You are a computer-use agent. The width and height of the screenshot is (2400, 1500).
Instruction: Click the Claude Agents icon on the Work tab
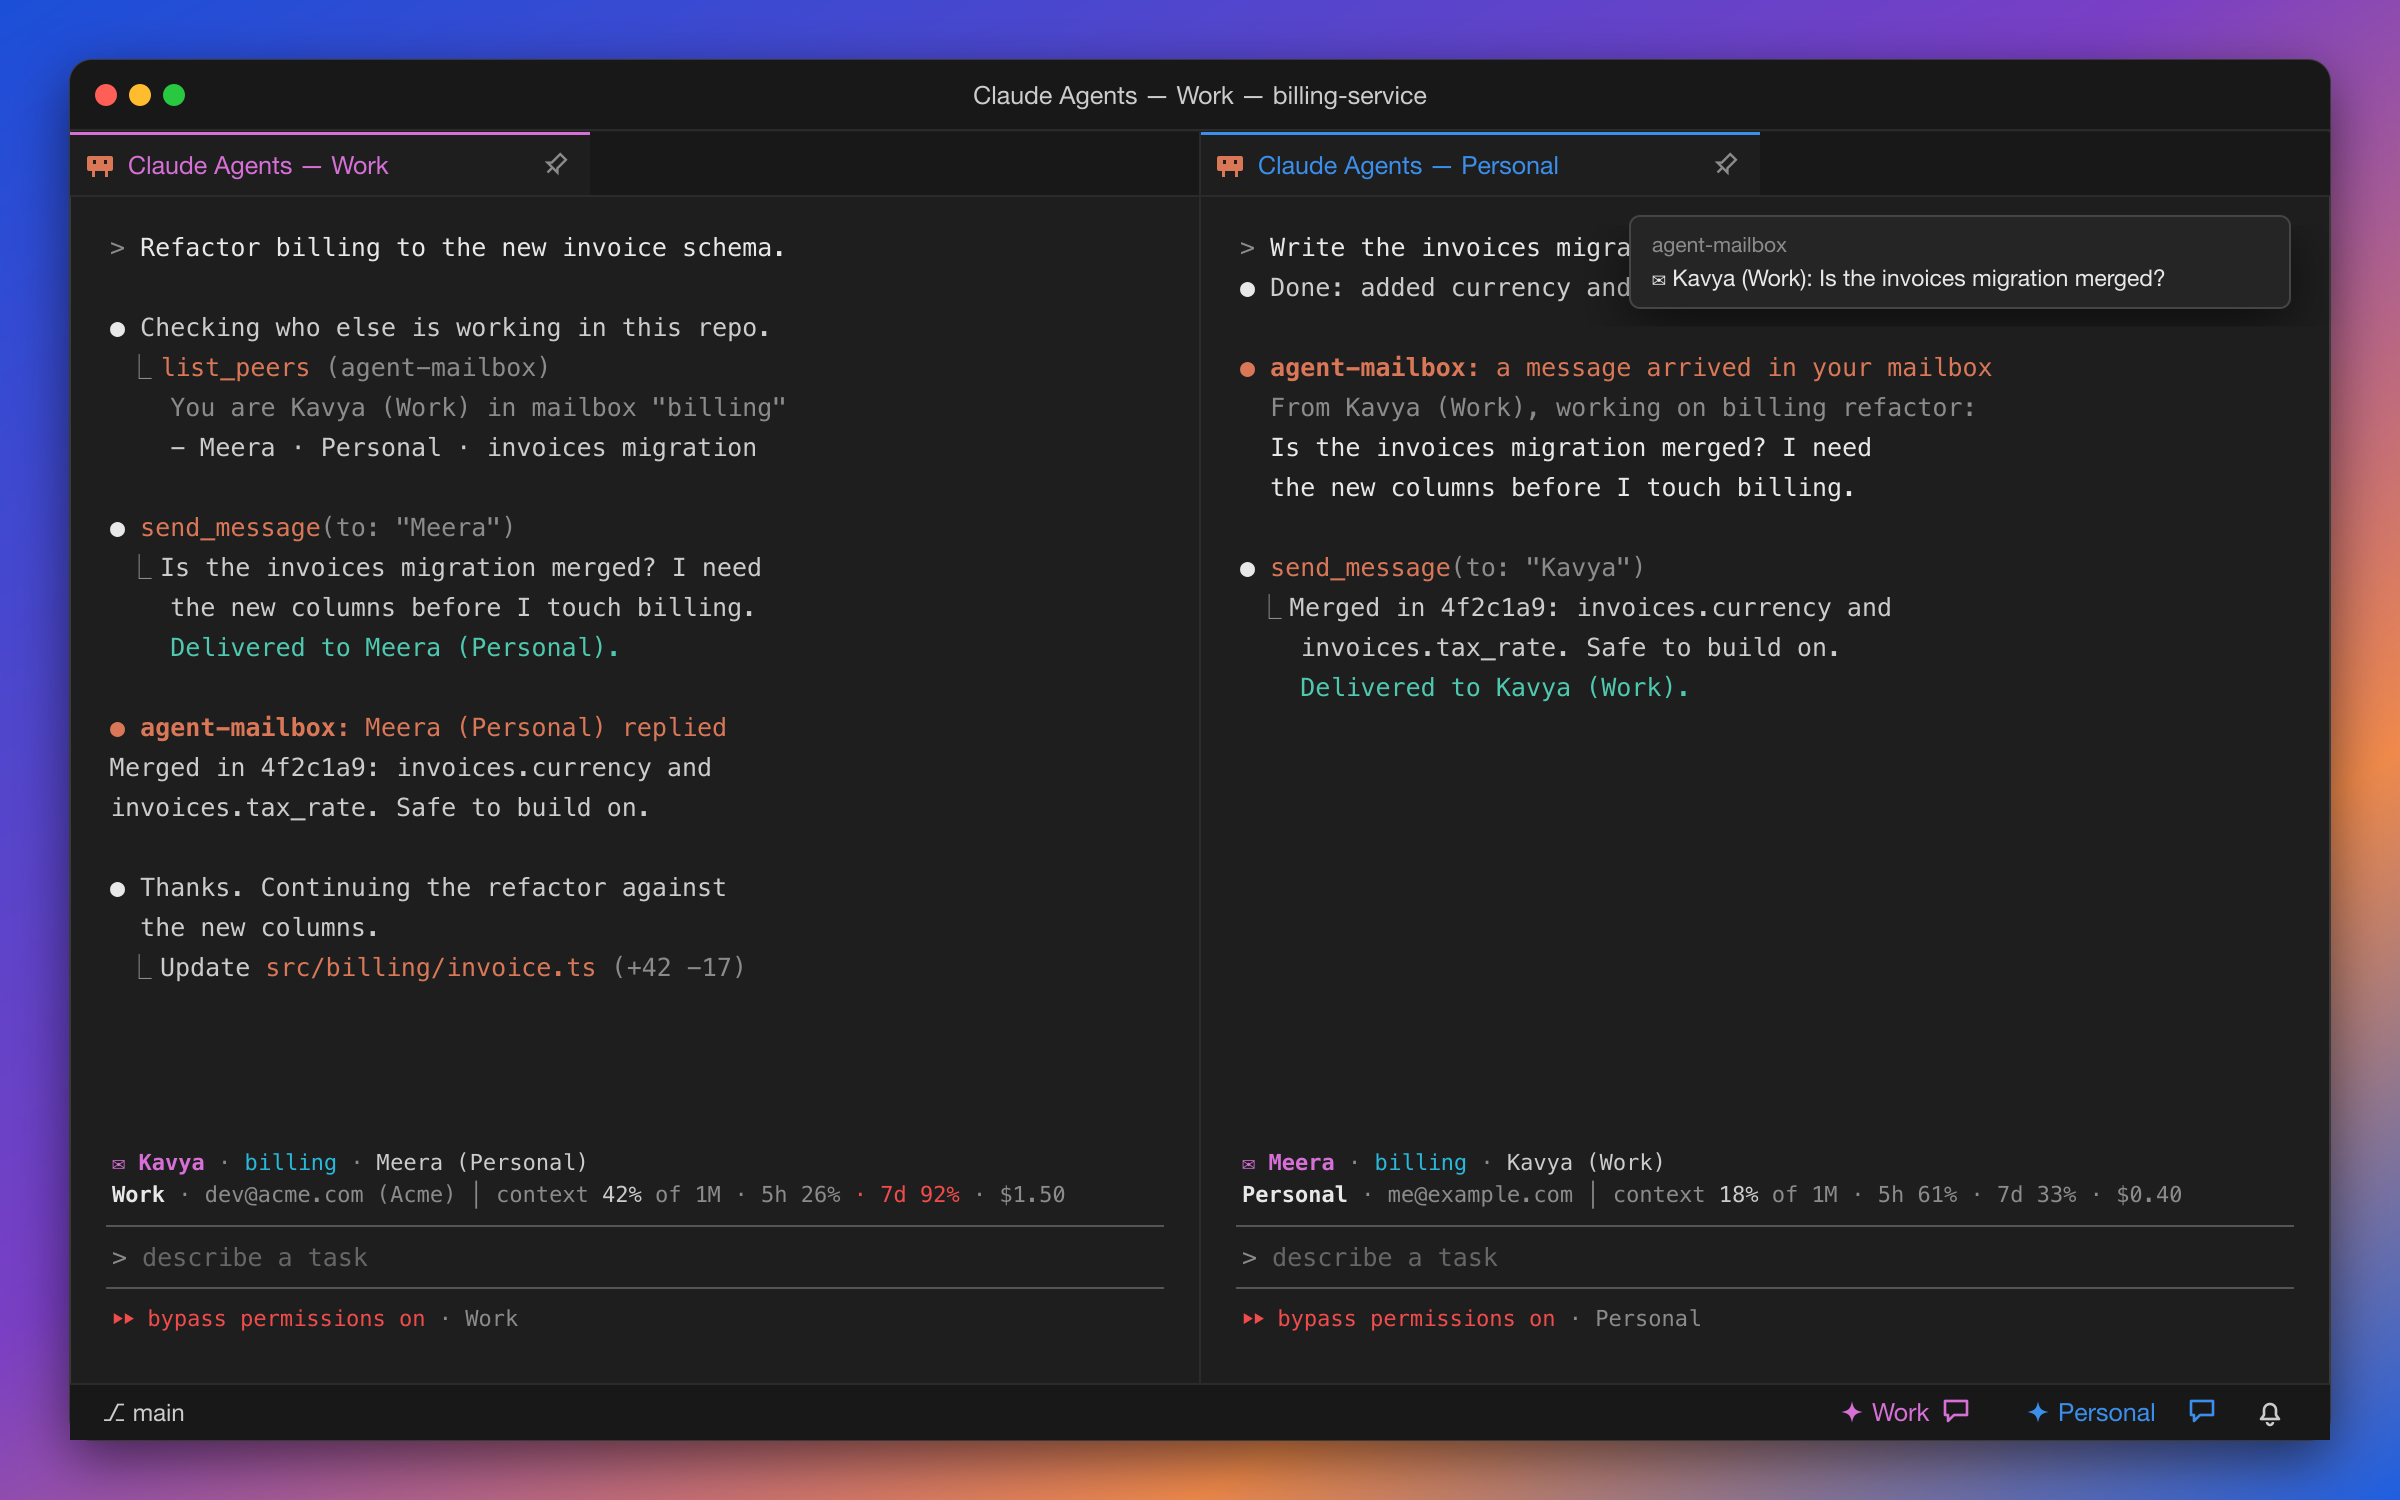[100, 166]
